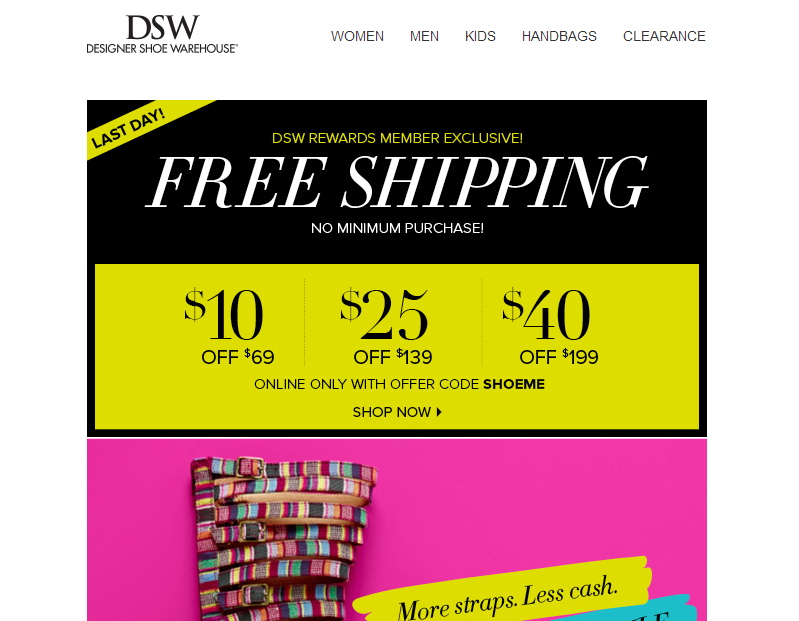Click the arrow beside SHOP NOW

(x=439, y=412)
